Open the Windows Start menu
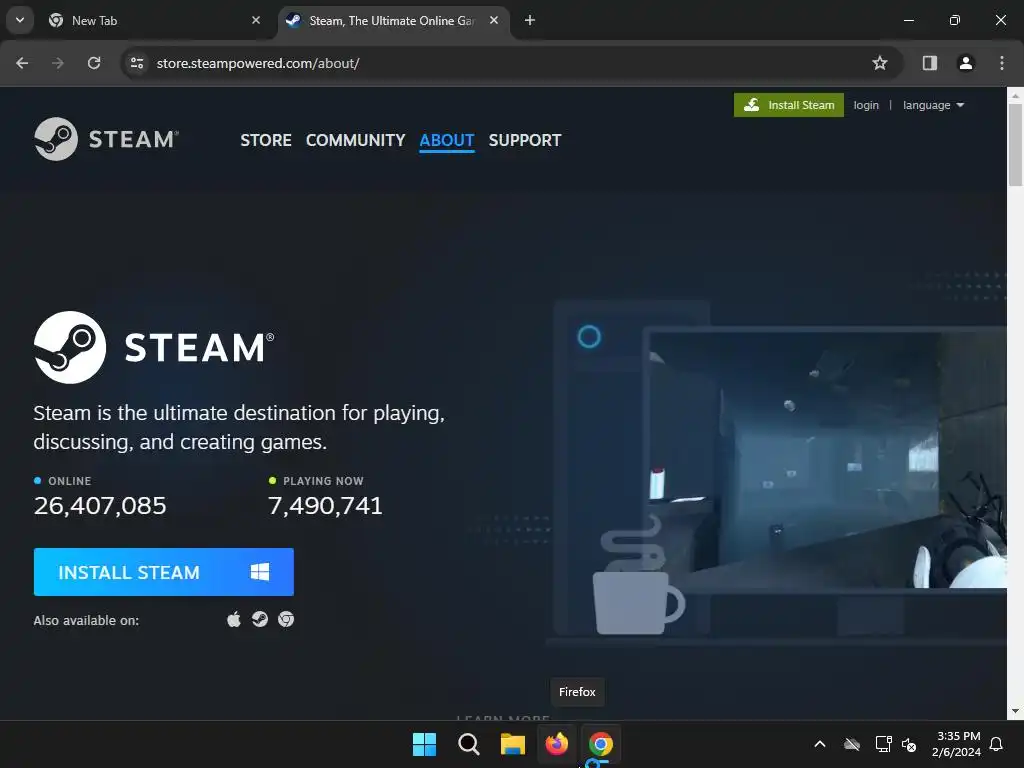The width and height of the screenshot is (1024, 768). (424, 744)
